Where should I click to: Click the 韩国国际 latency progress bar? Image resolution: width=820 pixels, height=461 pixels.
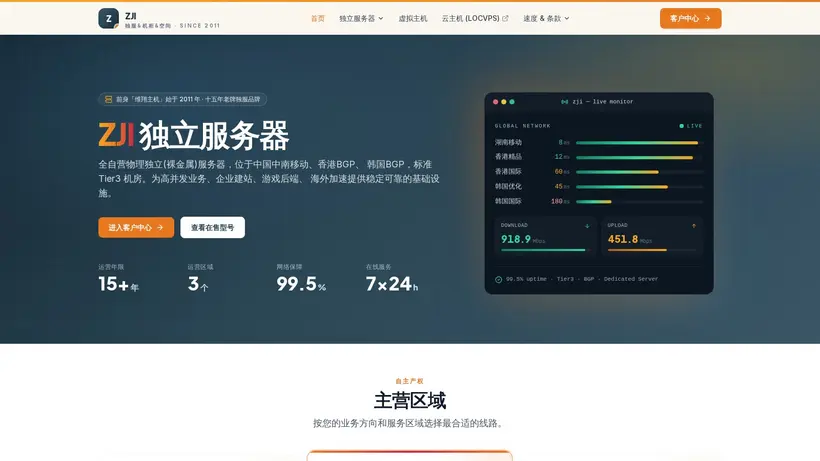tap(640, 201)
